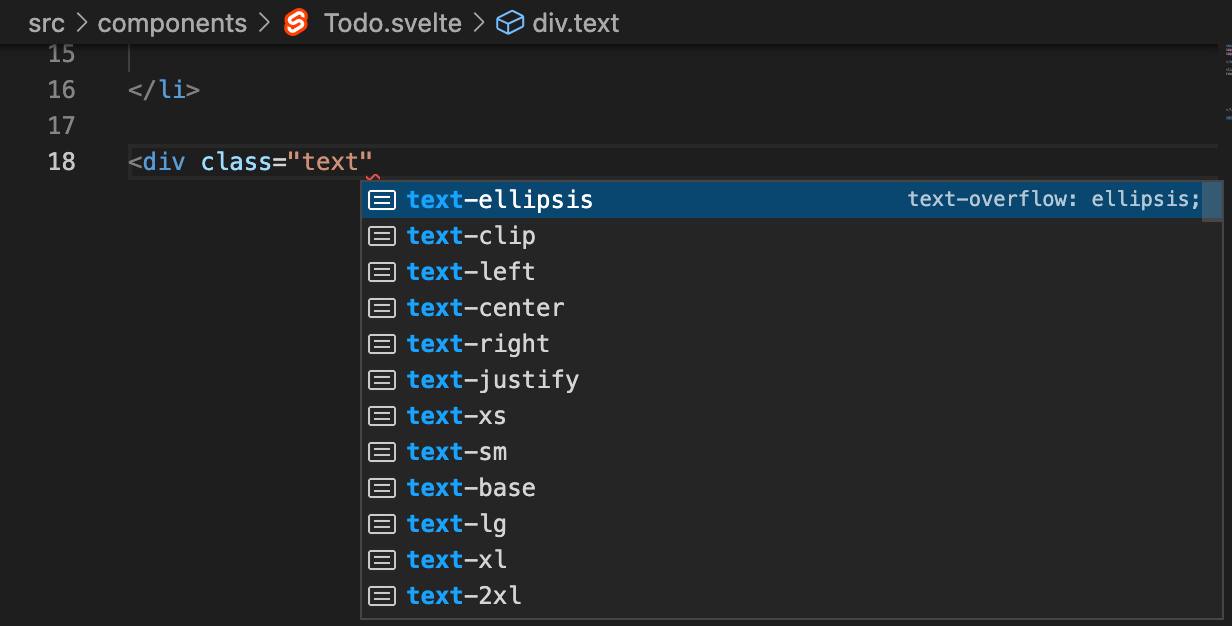Click the snippet icon beside text-ellipsis
The height and width of the screenshot is (626, 1232).
coord(382,200)
